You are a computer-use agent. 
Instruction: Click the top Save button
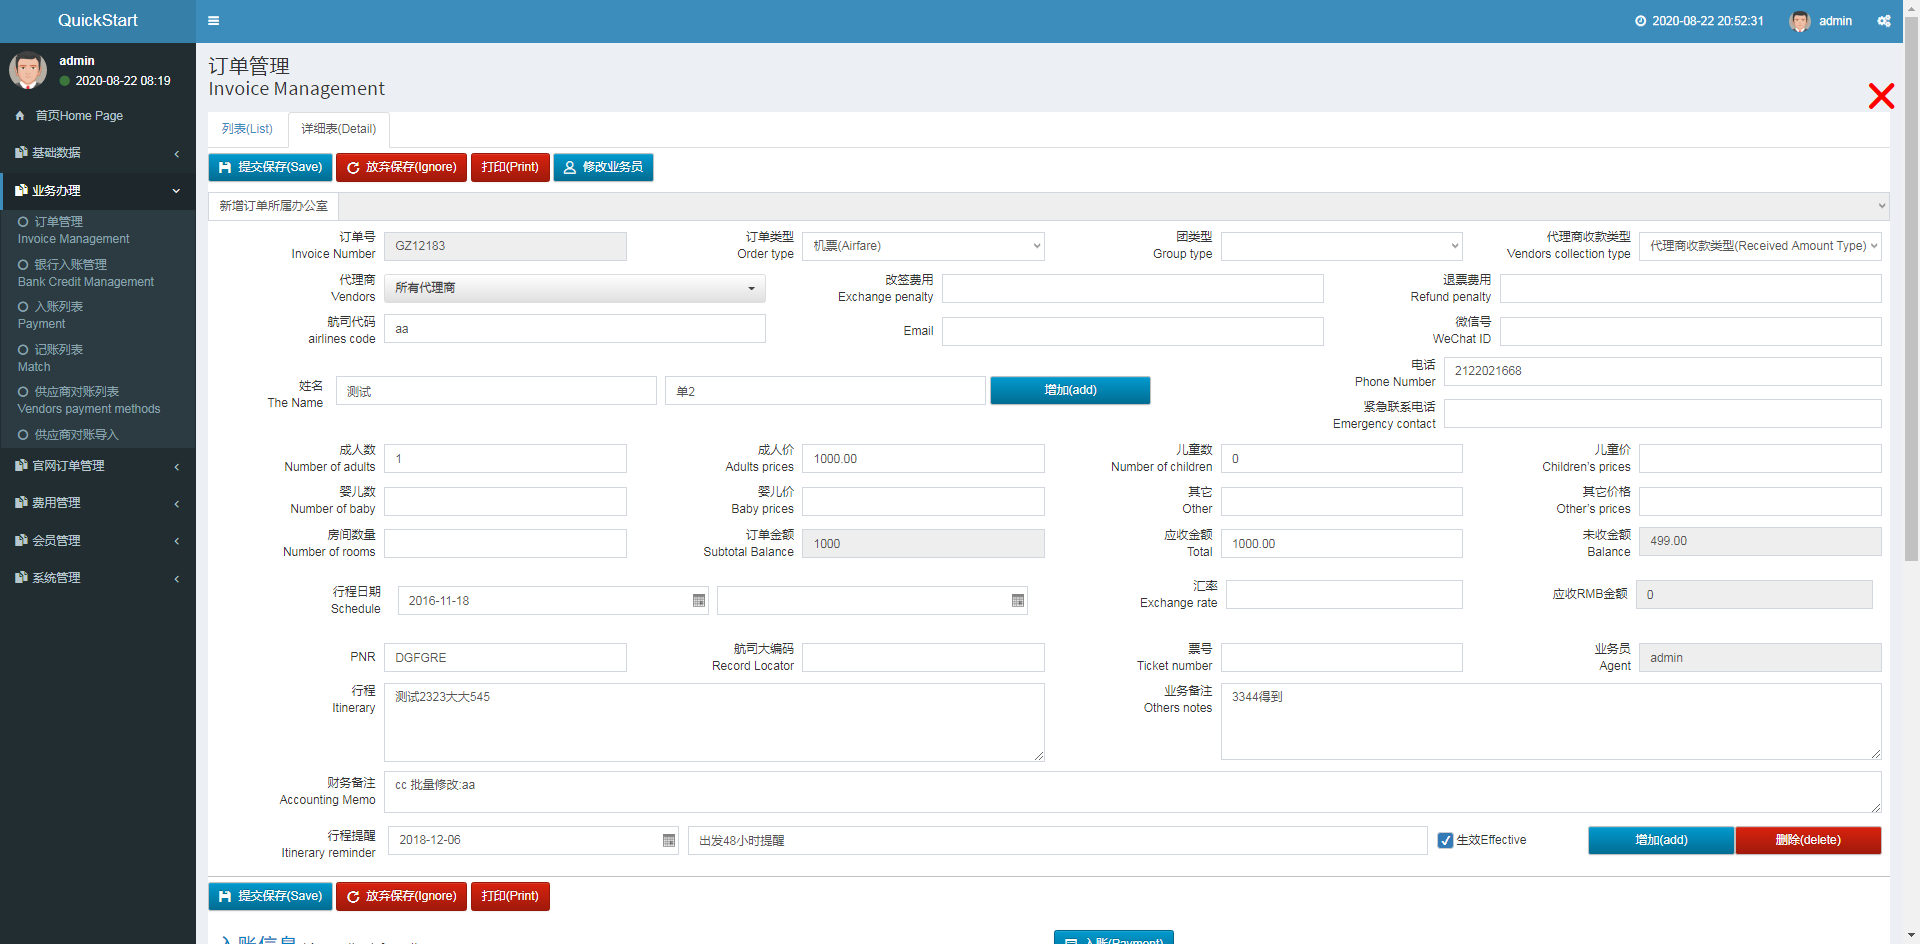pos(270,167)
